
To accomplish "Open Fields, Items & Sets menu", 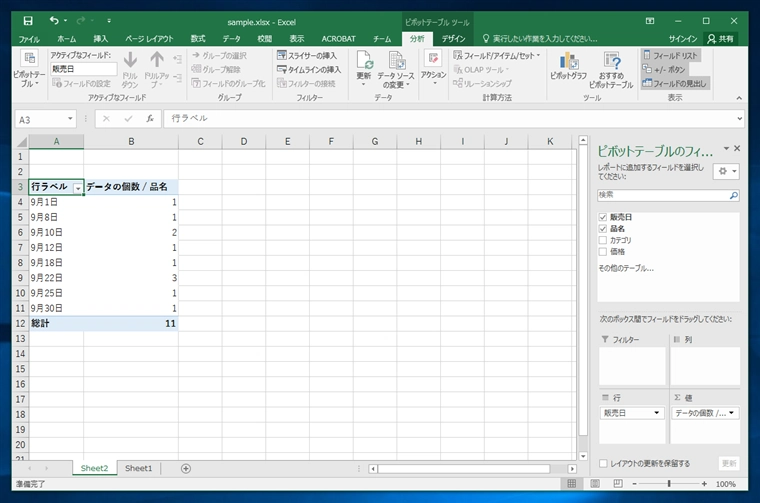I will click(x=497, y=55).
